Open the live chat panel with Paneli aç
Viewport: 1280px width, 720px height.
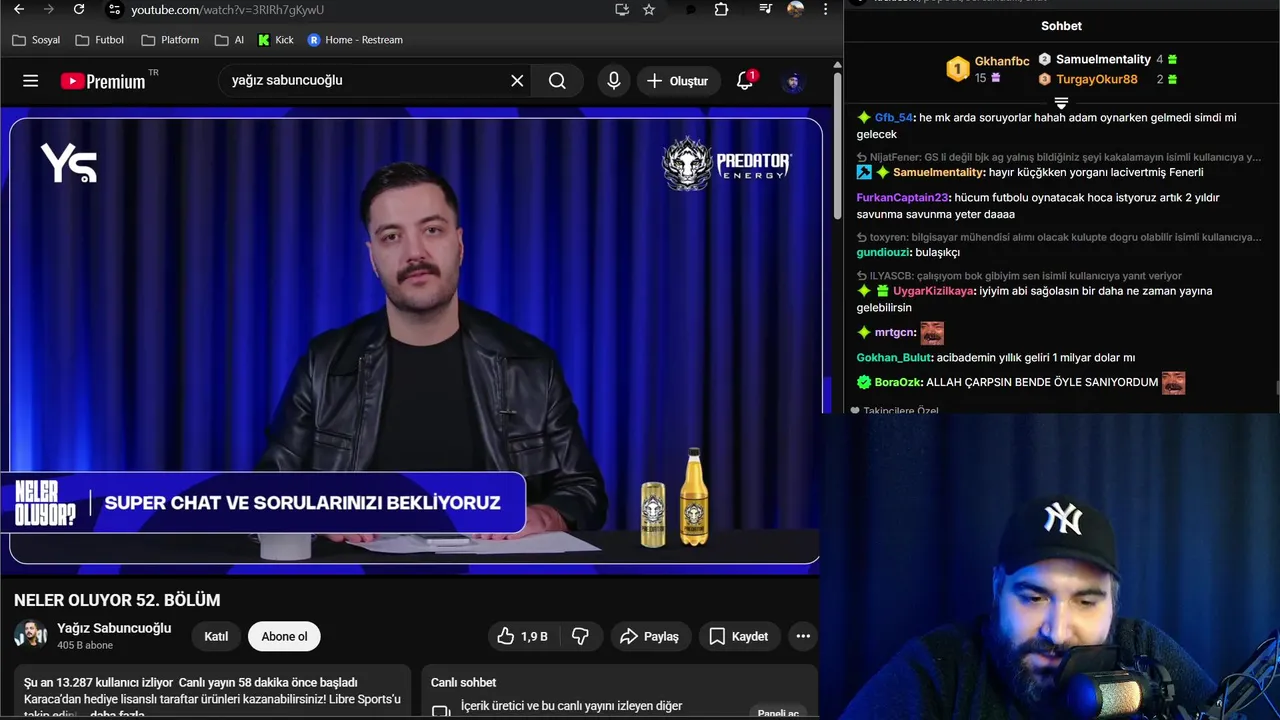pos(778,713)
